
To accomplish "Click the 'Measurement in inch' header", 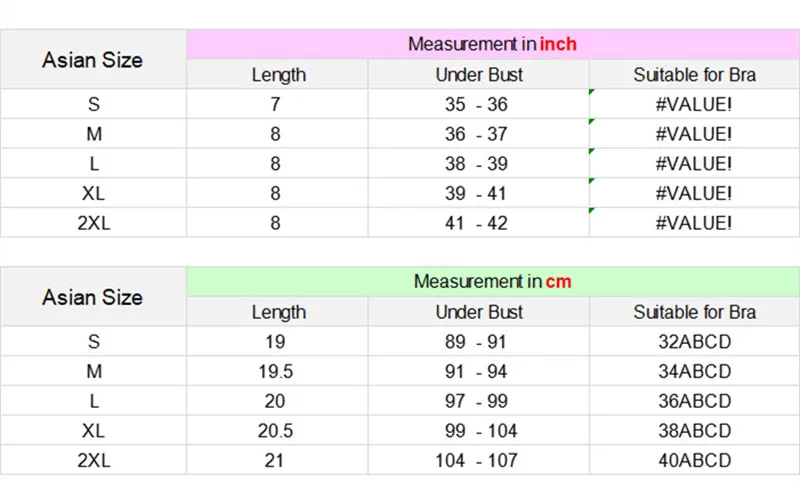I will click(x=492, y=44).
